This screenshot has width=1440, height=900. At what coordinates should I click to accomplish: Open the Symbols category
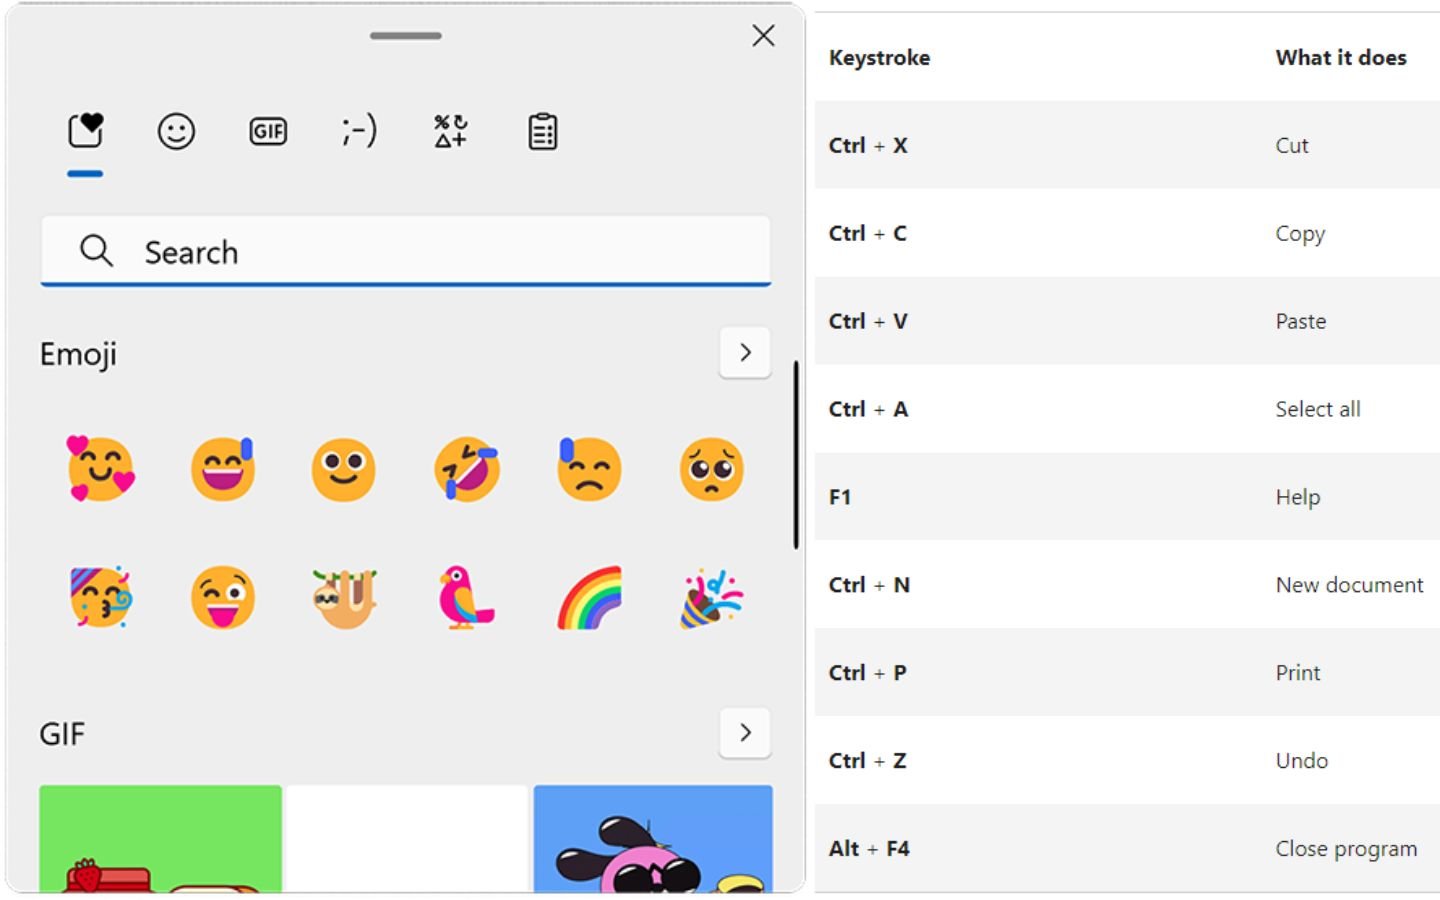point(448,131)
